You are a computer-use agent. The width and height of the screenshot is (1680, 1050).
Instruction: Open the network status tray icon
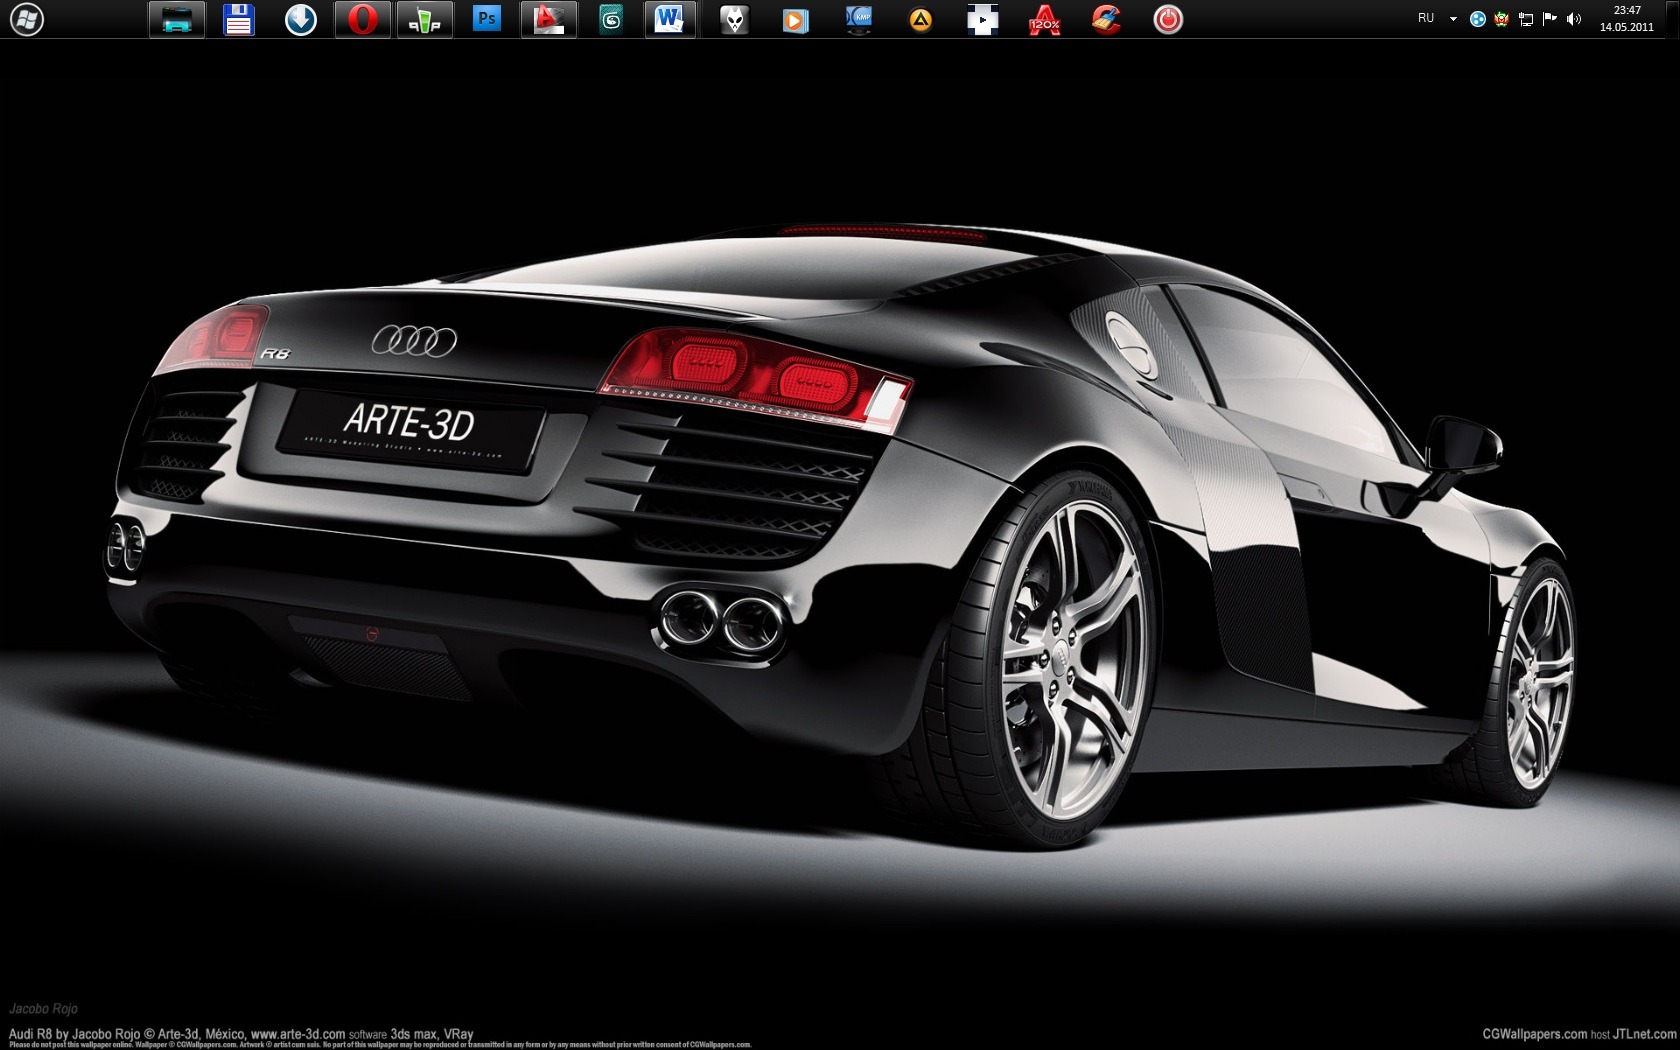1526,19
